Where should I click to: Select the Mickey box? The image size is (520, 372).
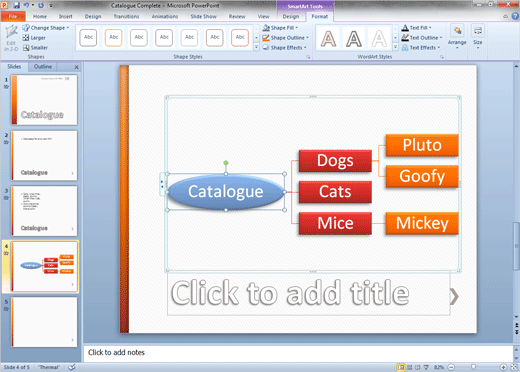[422, 223]
